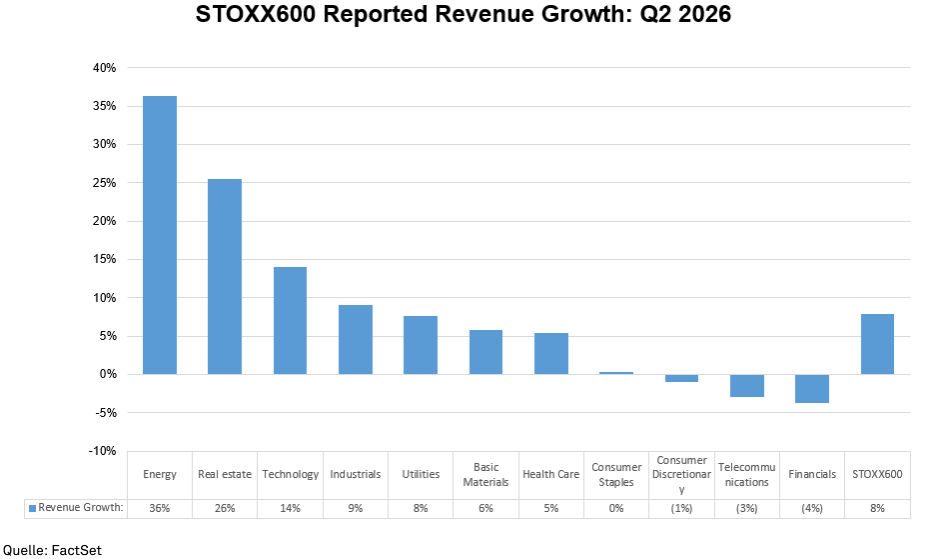This screenshot has width=927, height=559.
Task: Click the -10% y-axis label
Action: point(103,451)
